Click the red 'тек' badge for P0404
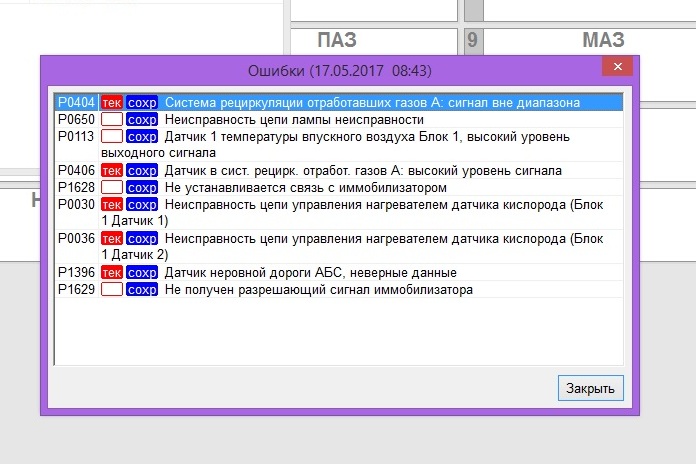 click(112, 102)
